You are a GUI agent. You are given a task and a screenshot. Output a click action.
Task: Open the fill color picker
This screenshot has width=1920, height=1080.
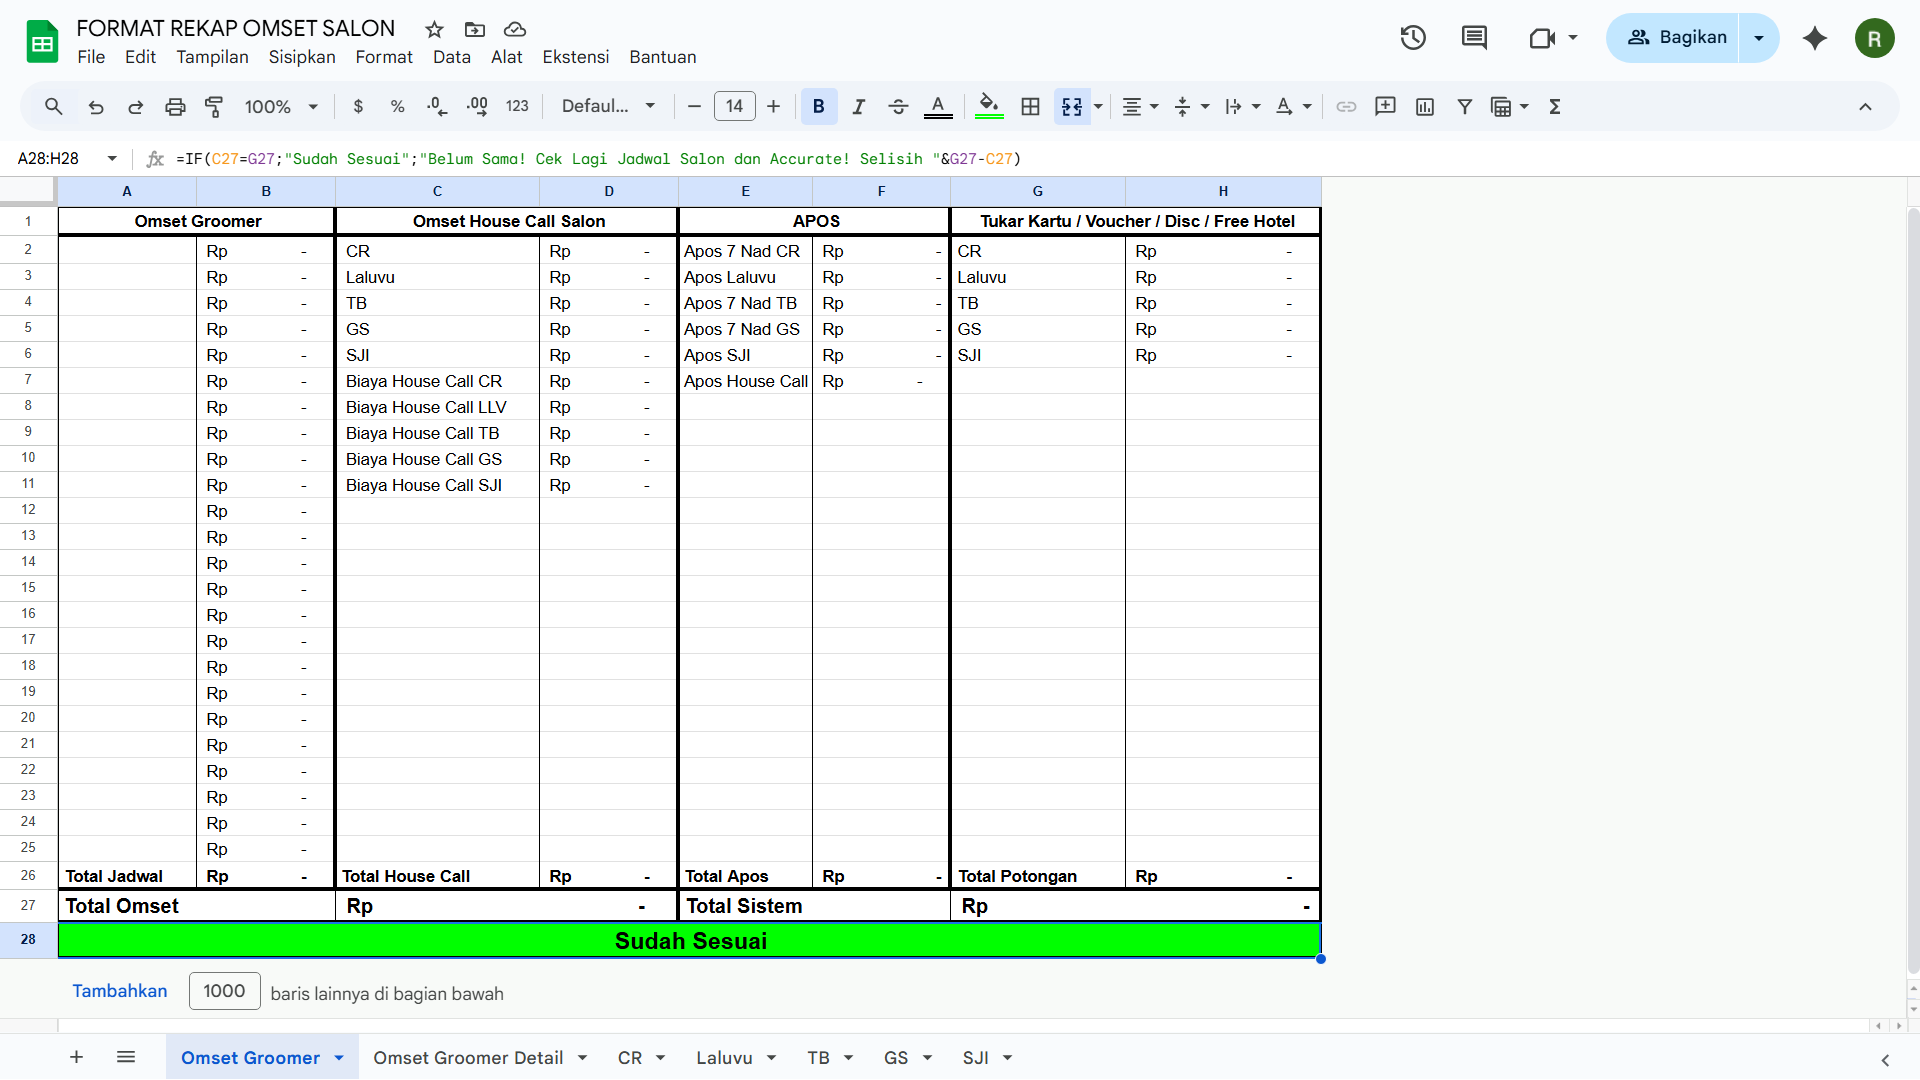pos(988,107)
